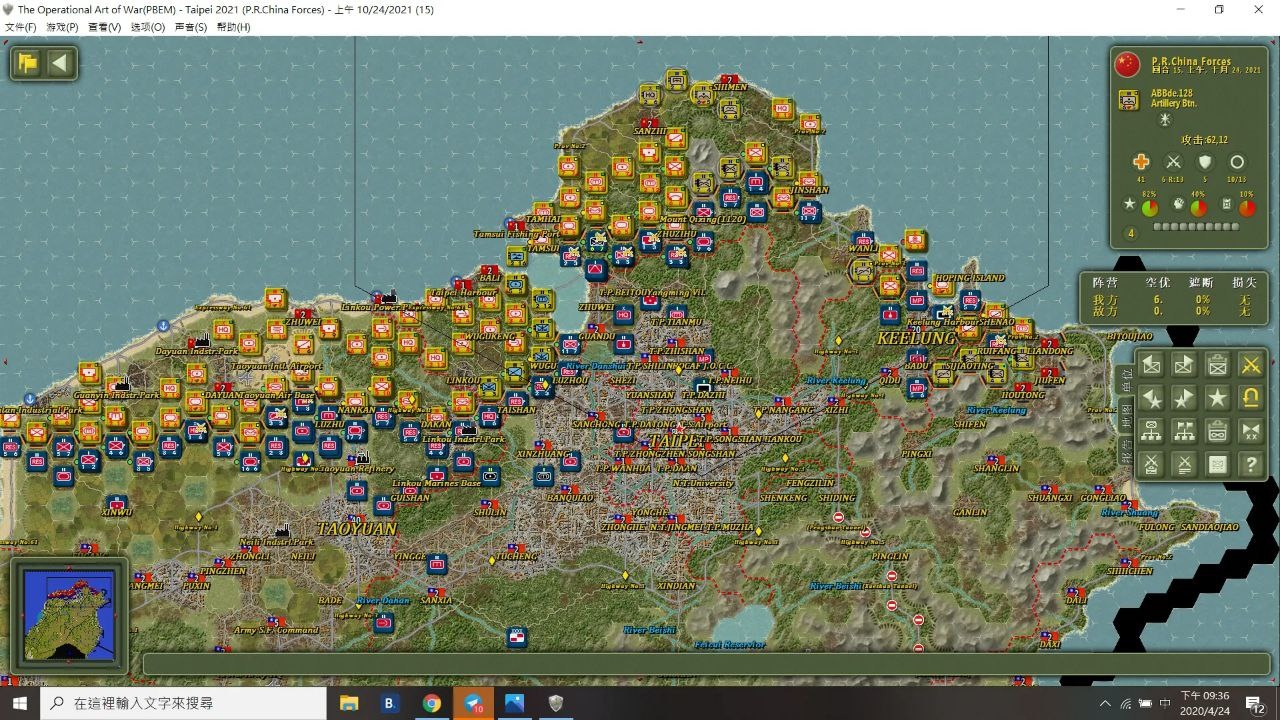
Task: Click the right arrow with star icon
Action: (1185, 398)
